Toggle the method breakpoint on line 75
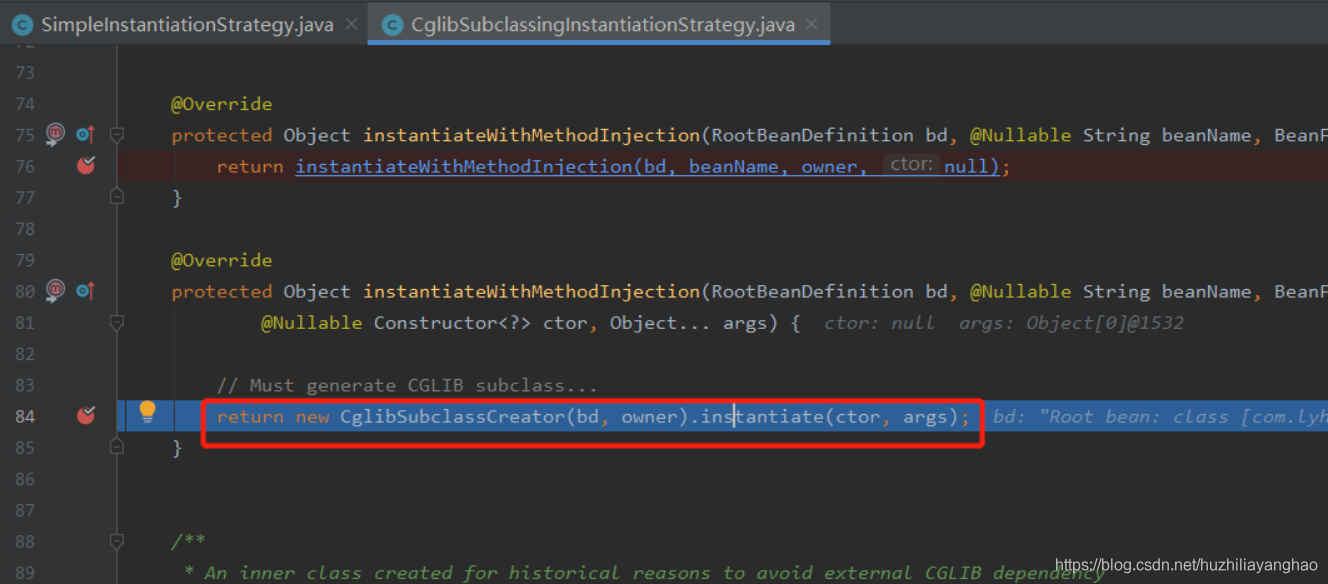 click(x=56, y=134)
